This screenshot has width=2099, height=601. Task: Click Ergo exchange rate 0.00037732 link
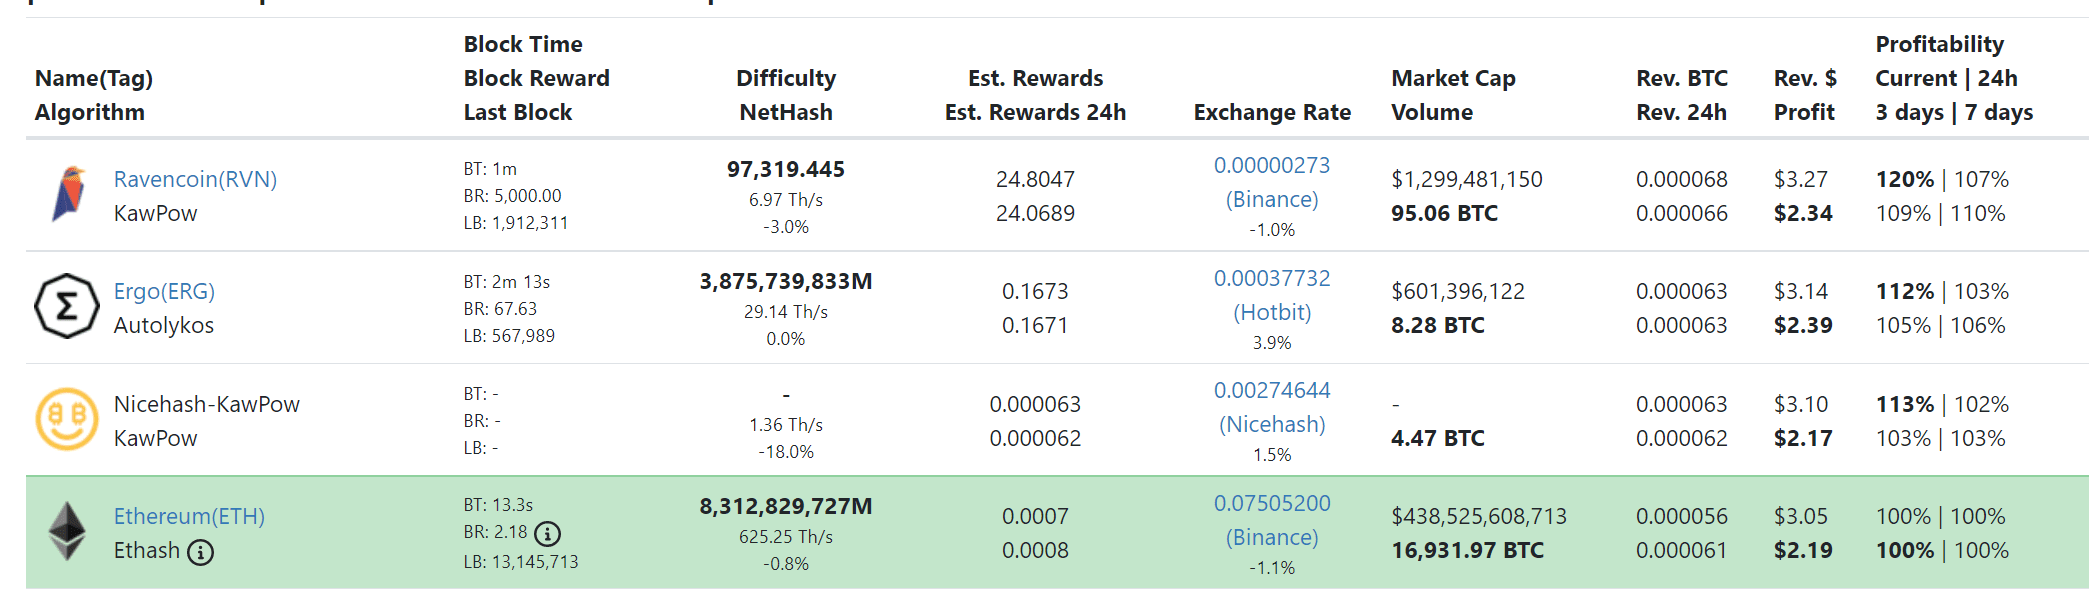pos(1272,278)
